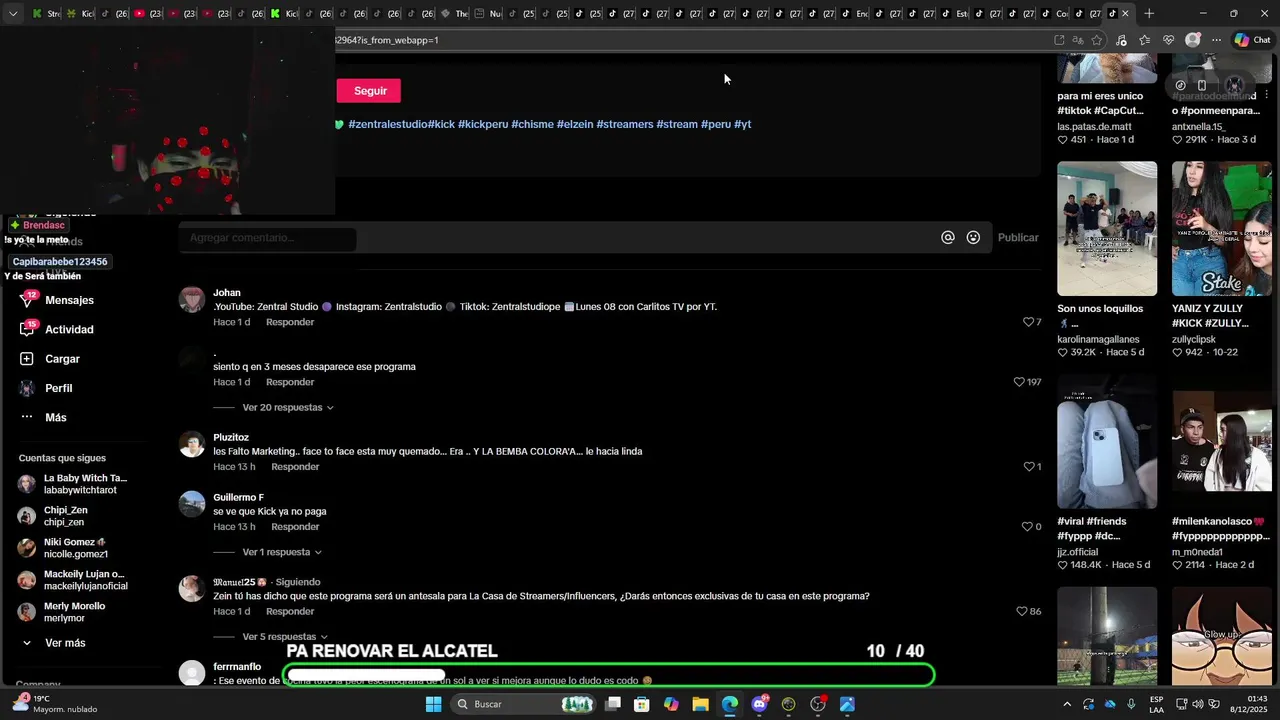
Task: Open the Edge profile icon
Action: pos(1192,40)
